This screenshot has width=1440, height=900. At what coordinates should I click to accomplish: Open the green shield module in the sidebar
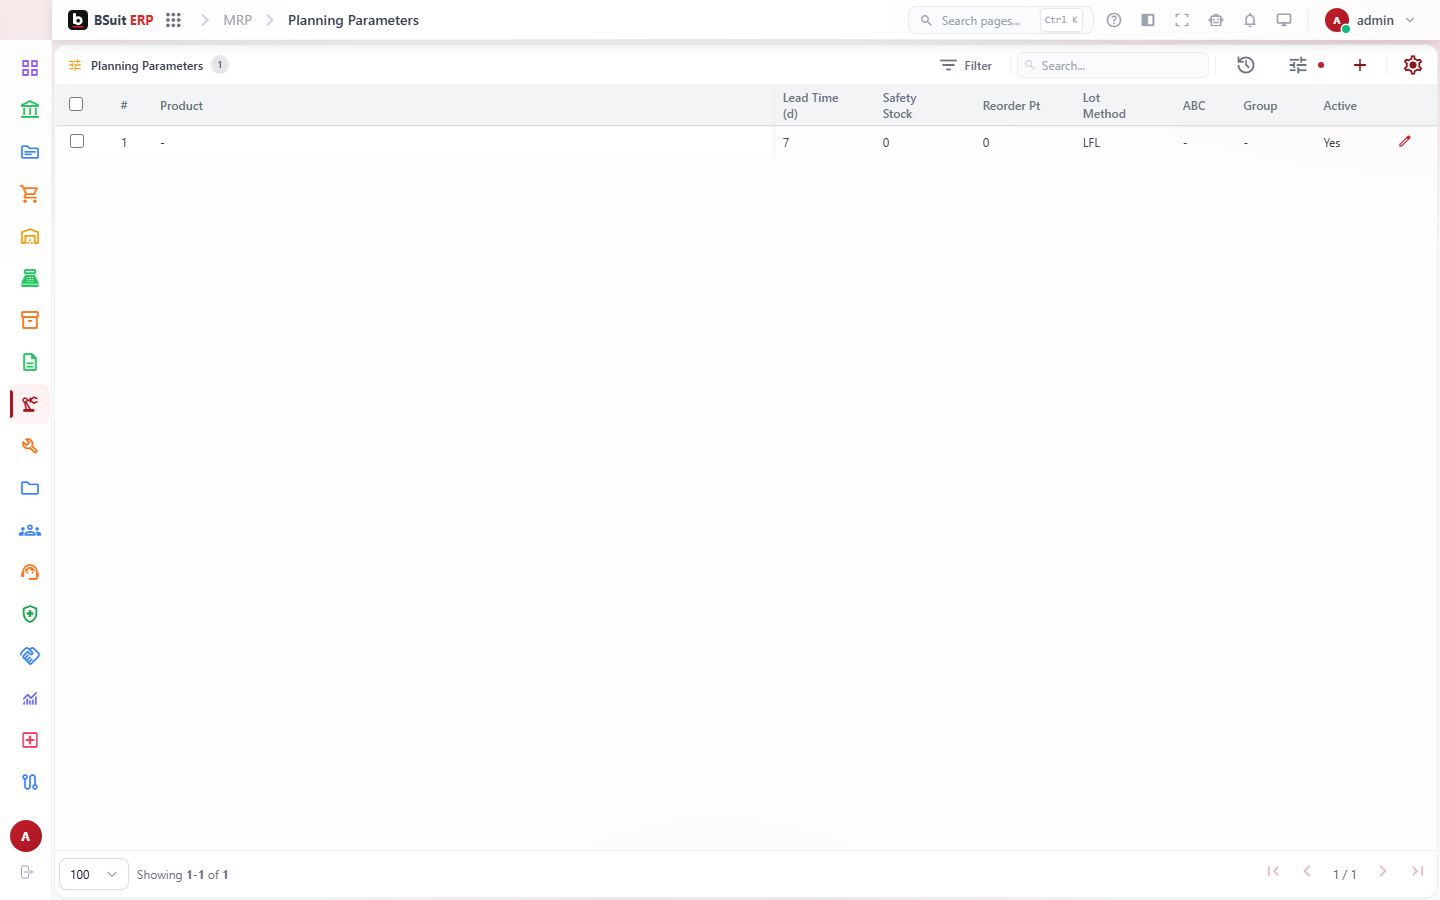[x=30, y=614]
